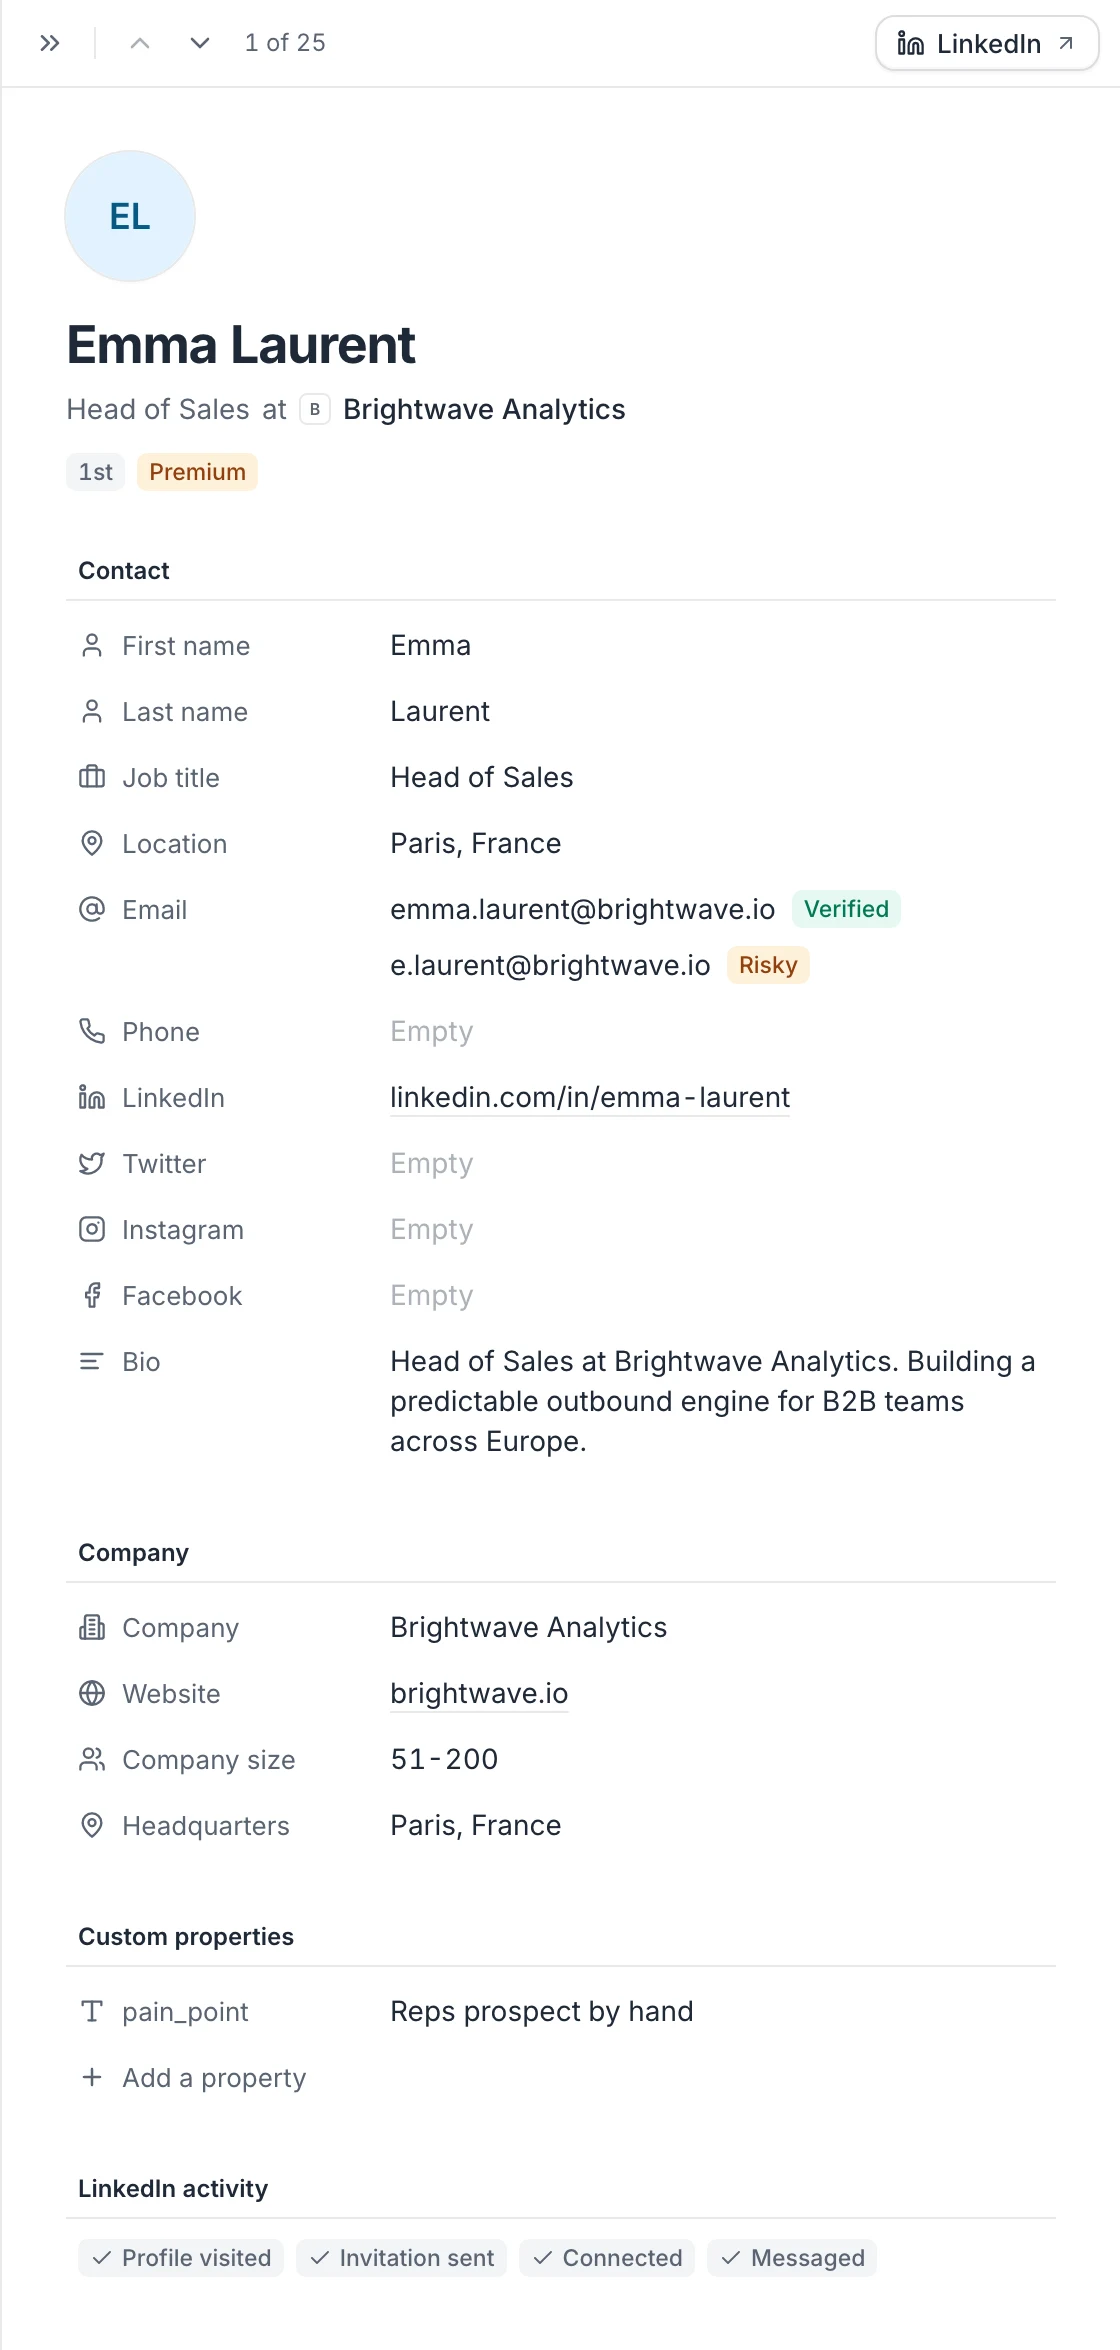Viewport: 1120px width, 2350px height.
Task: Click the Messaged activity chip
Action: [x=792, y=2258]
